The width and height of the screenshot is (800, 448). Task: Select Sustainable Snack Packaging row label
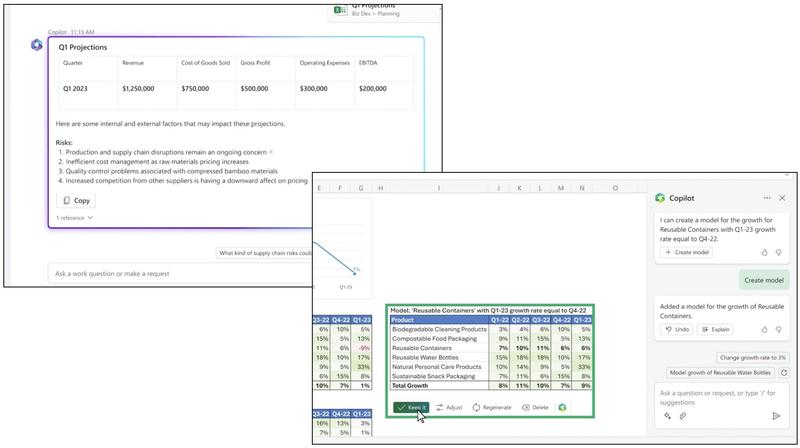[433, 376]
